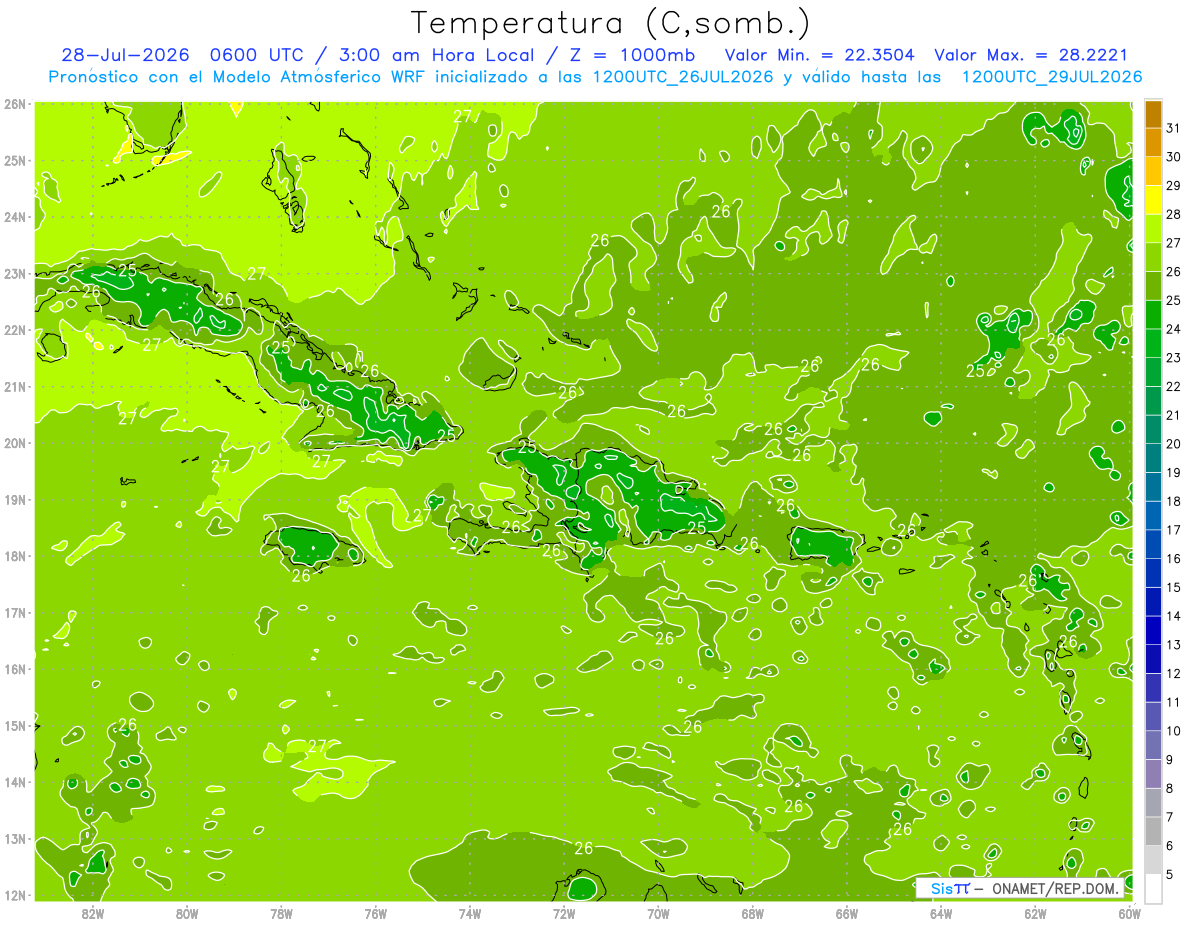Click the longitude axis label "76W"
Image resolution: width=1200 pixels, height=927 pixels.
(x=375, y=913)
